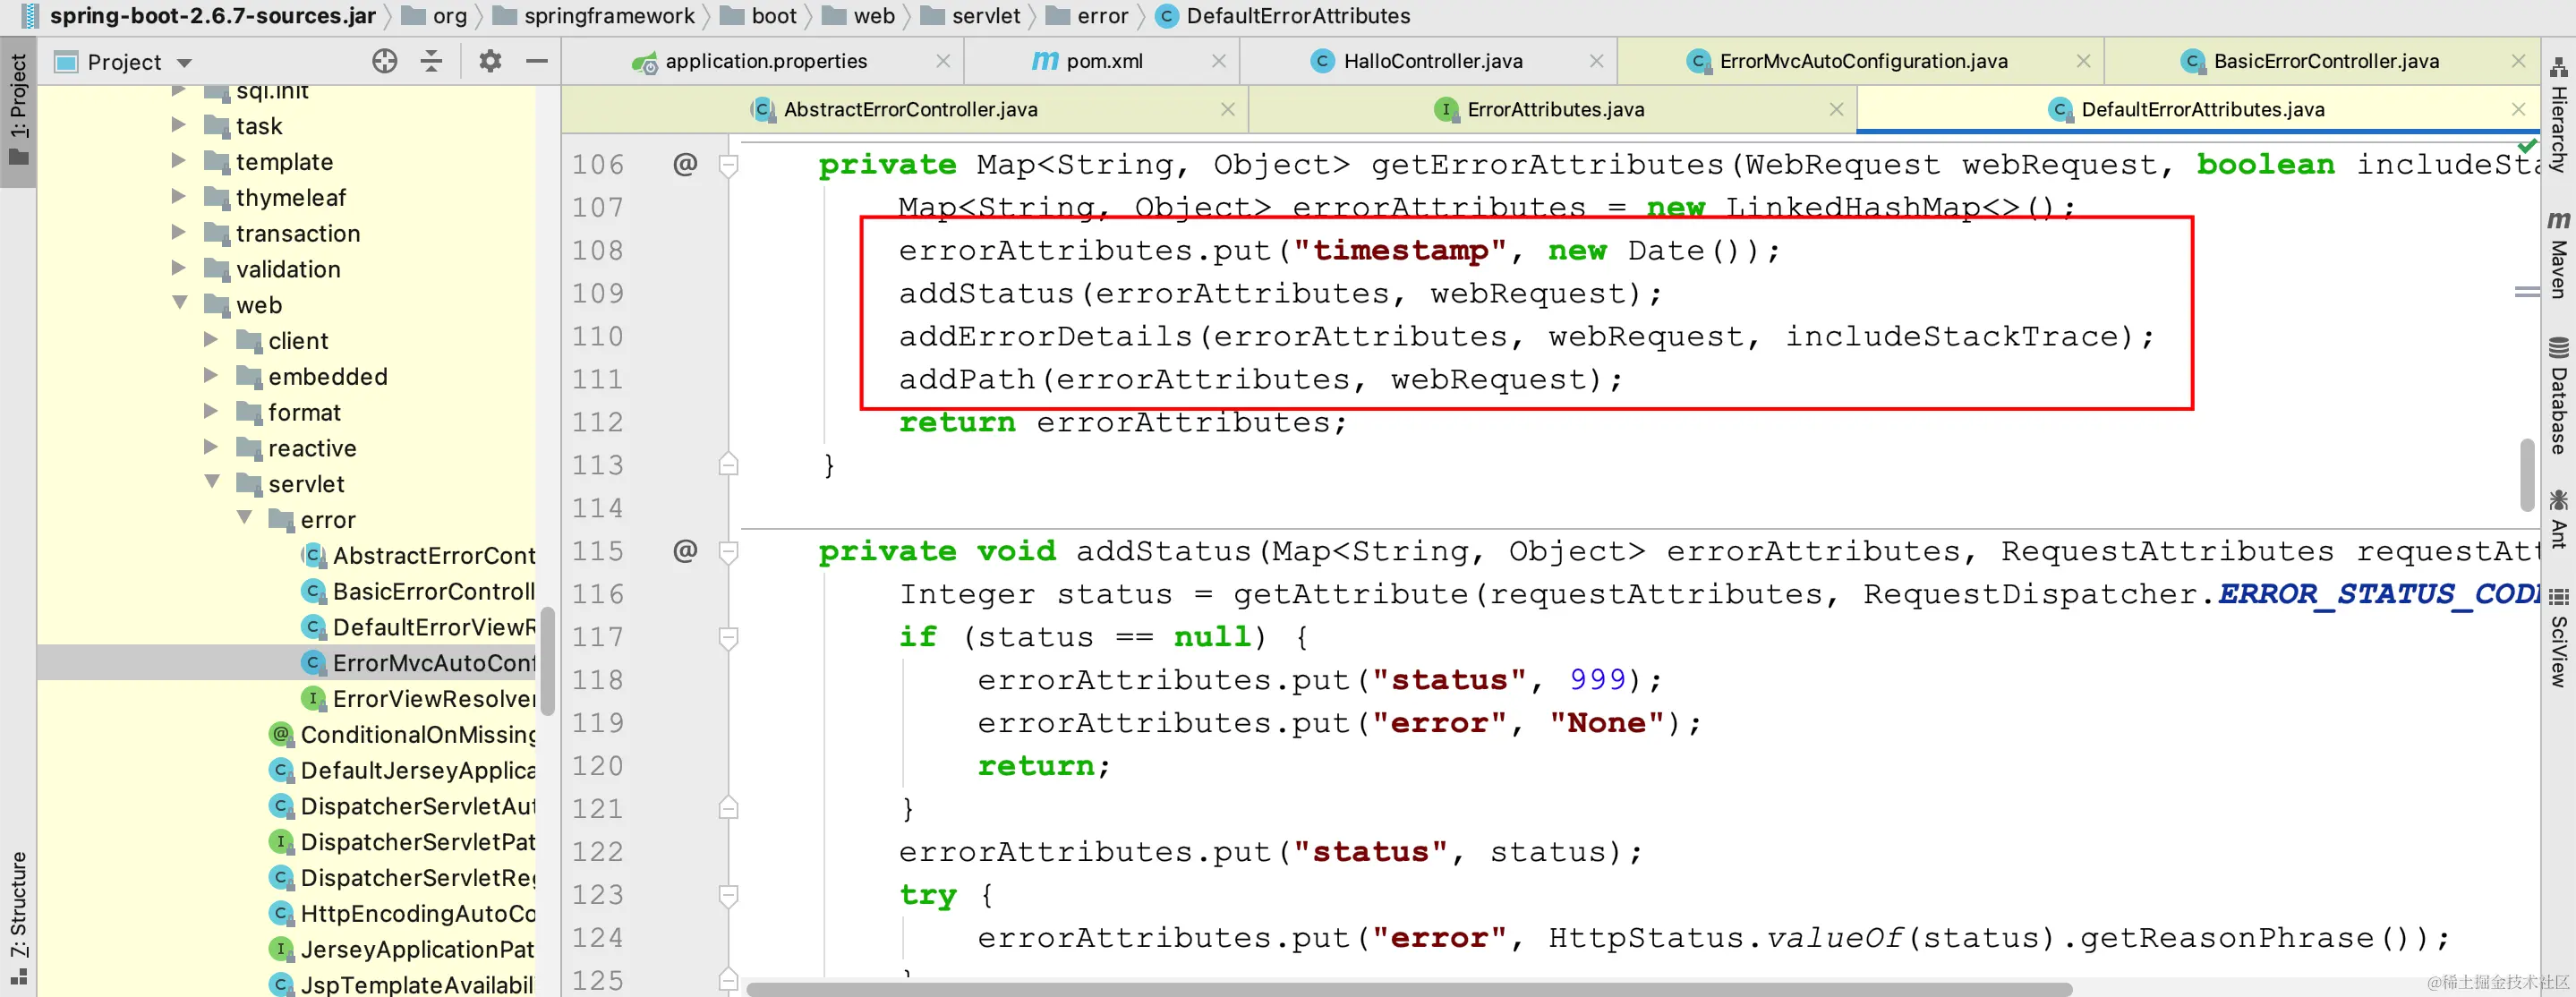Click the collapse all icon in Project panel
This screenshot has width=2576, height=997.
point(431,62)
